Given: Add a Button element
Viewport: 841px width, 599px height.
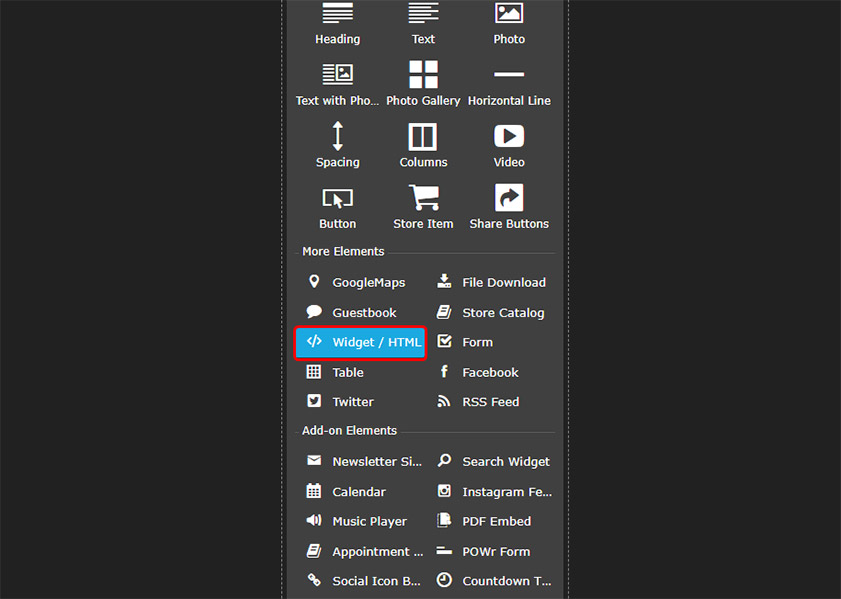Looking at the screenshot, I should pos(337,198).
